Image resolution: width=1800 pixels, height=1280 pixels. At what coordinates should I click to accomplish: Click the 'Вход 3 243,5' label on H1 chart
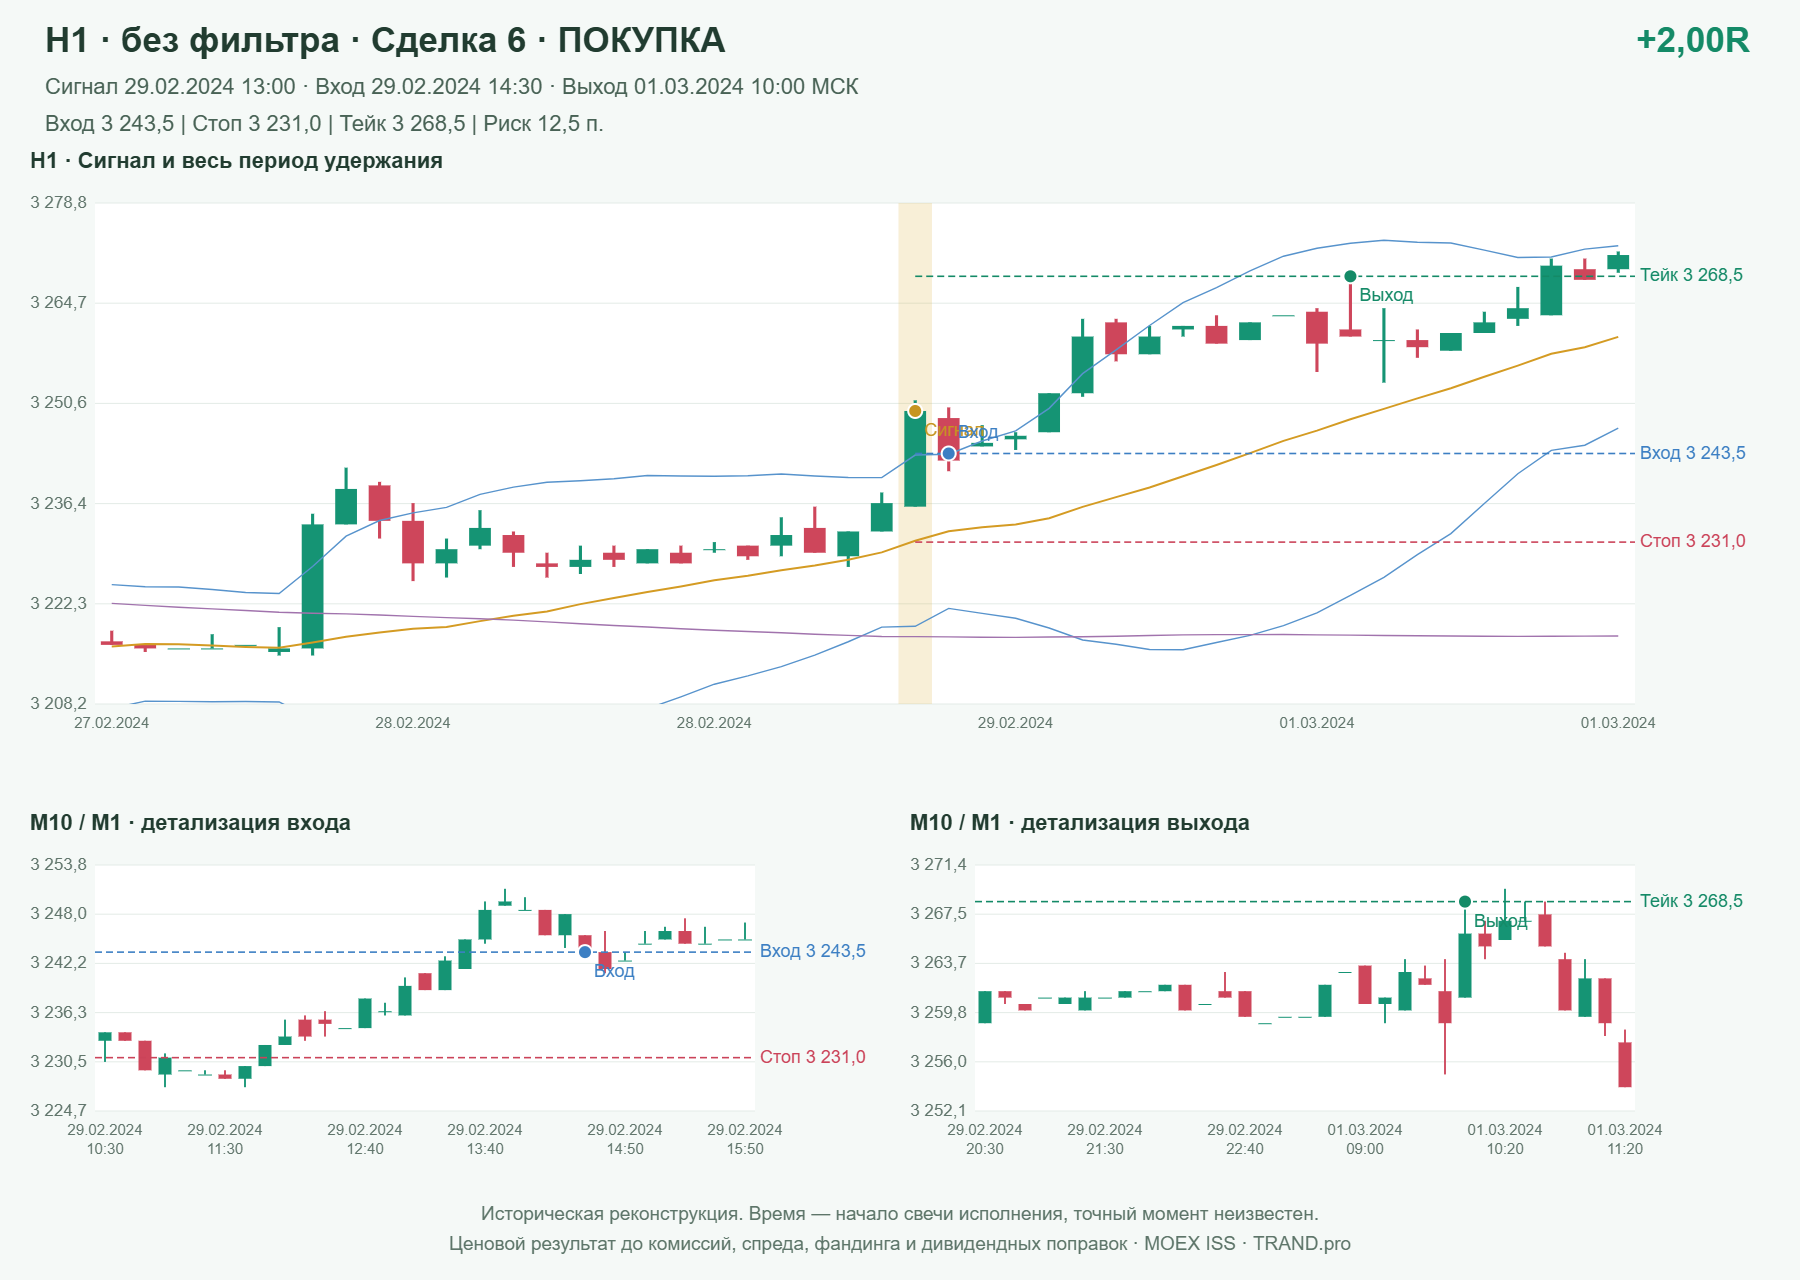[1692, 453]
